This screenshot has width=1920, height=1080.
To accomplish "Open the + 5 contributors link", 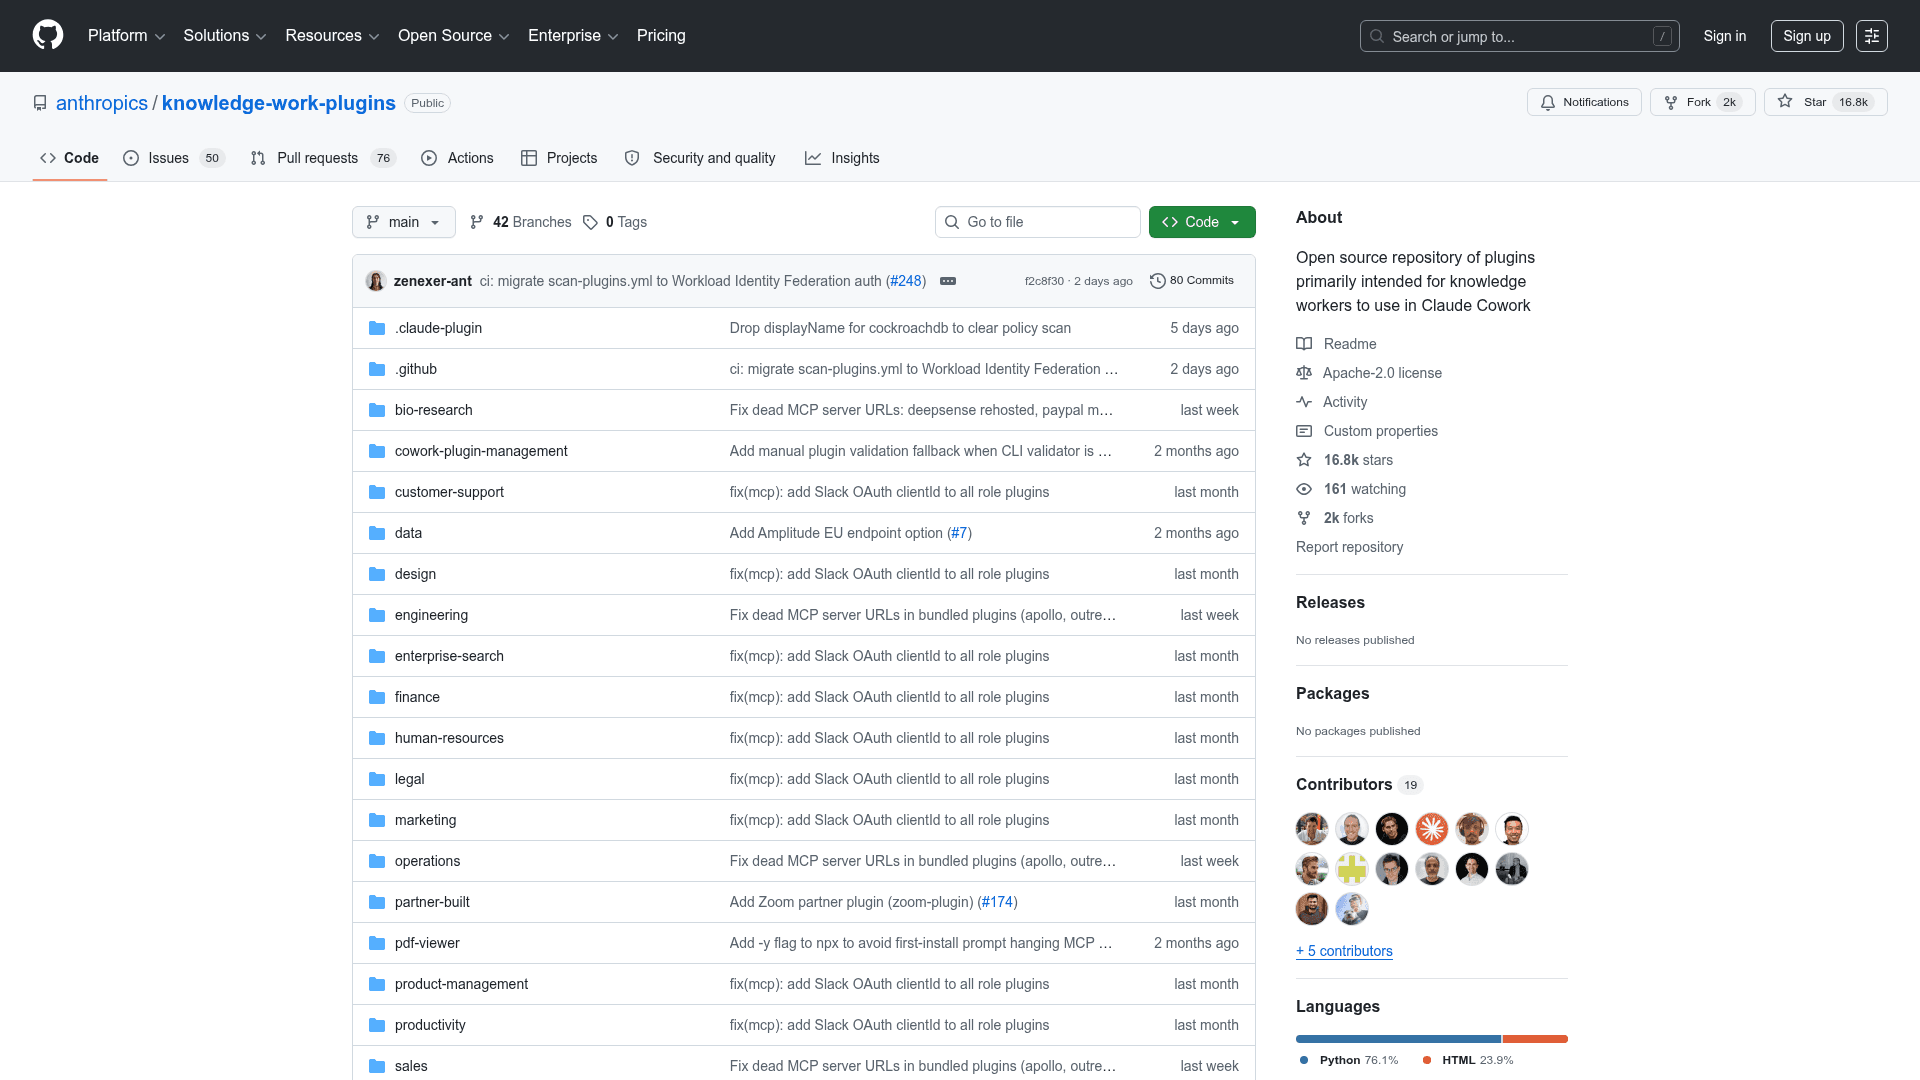I will coord(1344,951).
